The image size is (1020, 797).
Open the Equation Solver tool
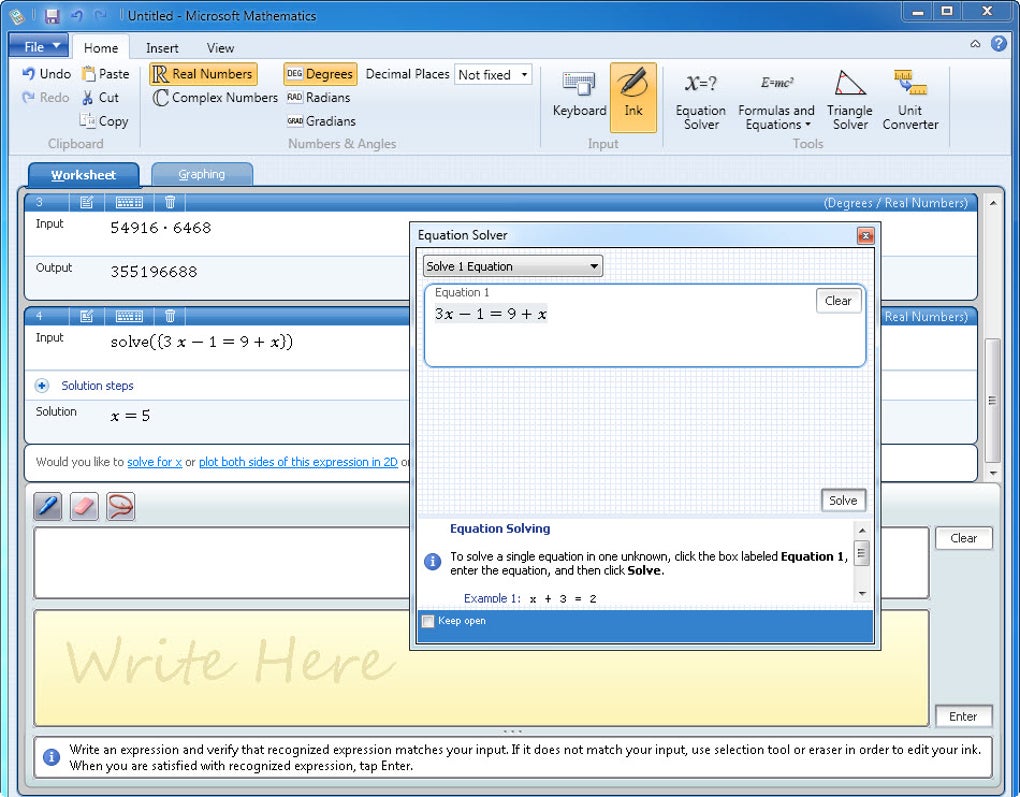(701, 99)
